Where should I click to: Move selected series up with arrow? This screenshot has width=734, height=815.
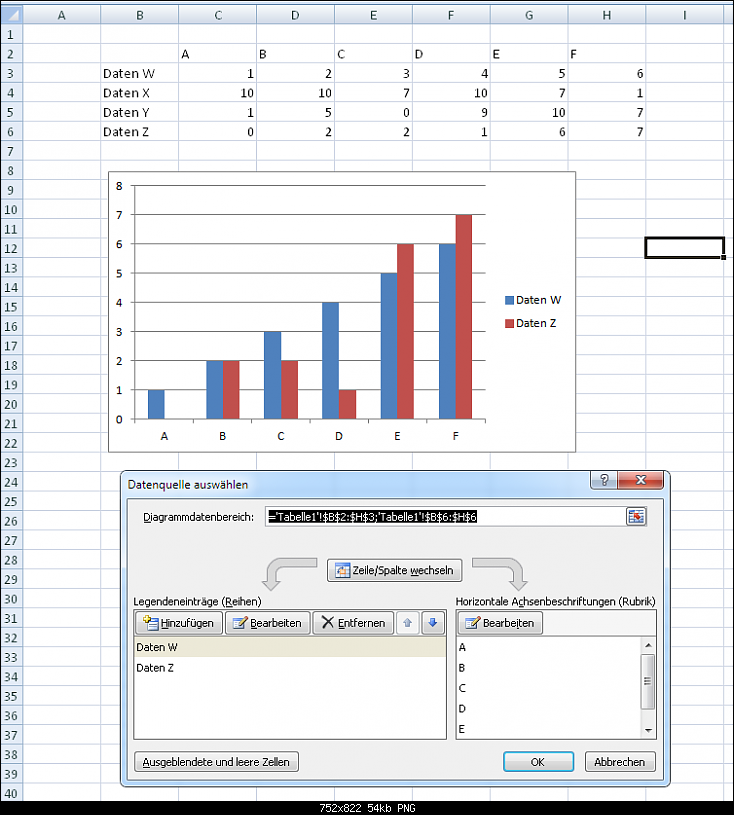[x=407, y=623]
